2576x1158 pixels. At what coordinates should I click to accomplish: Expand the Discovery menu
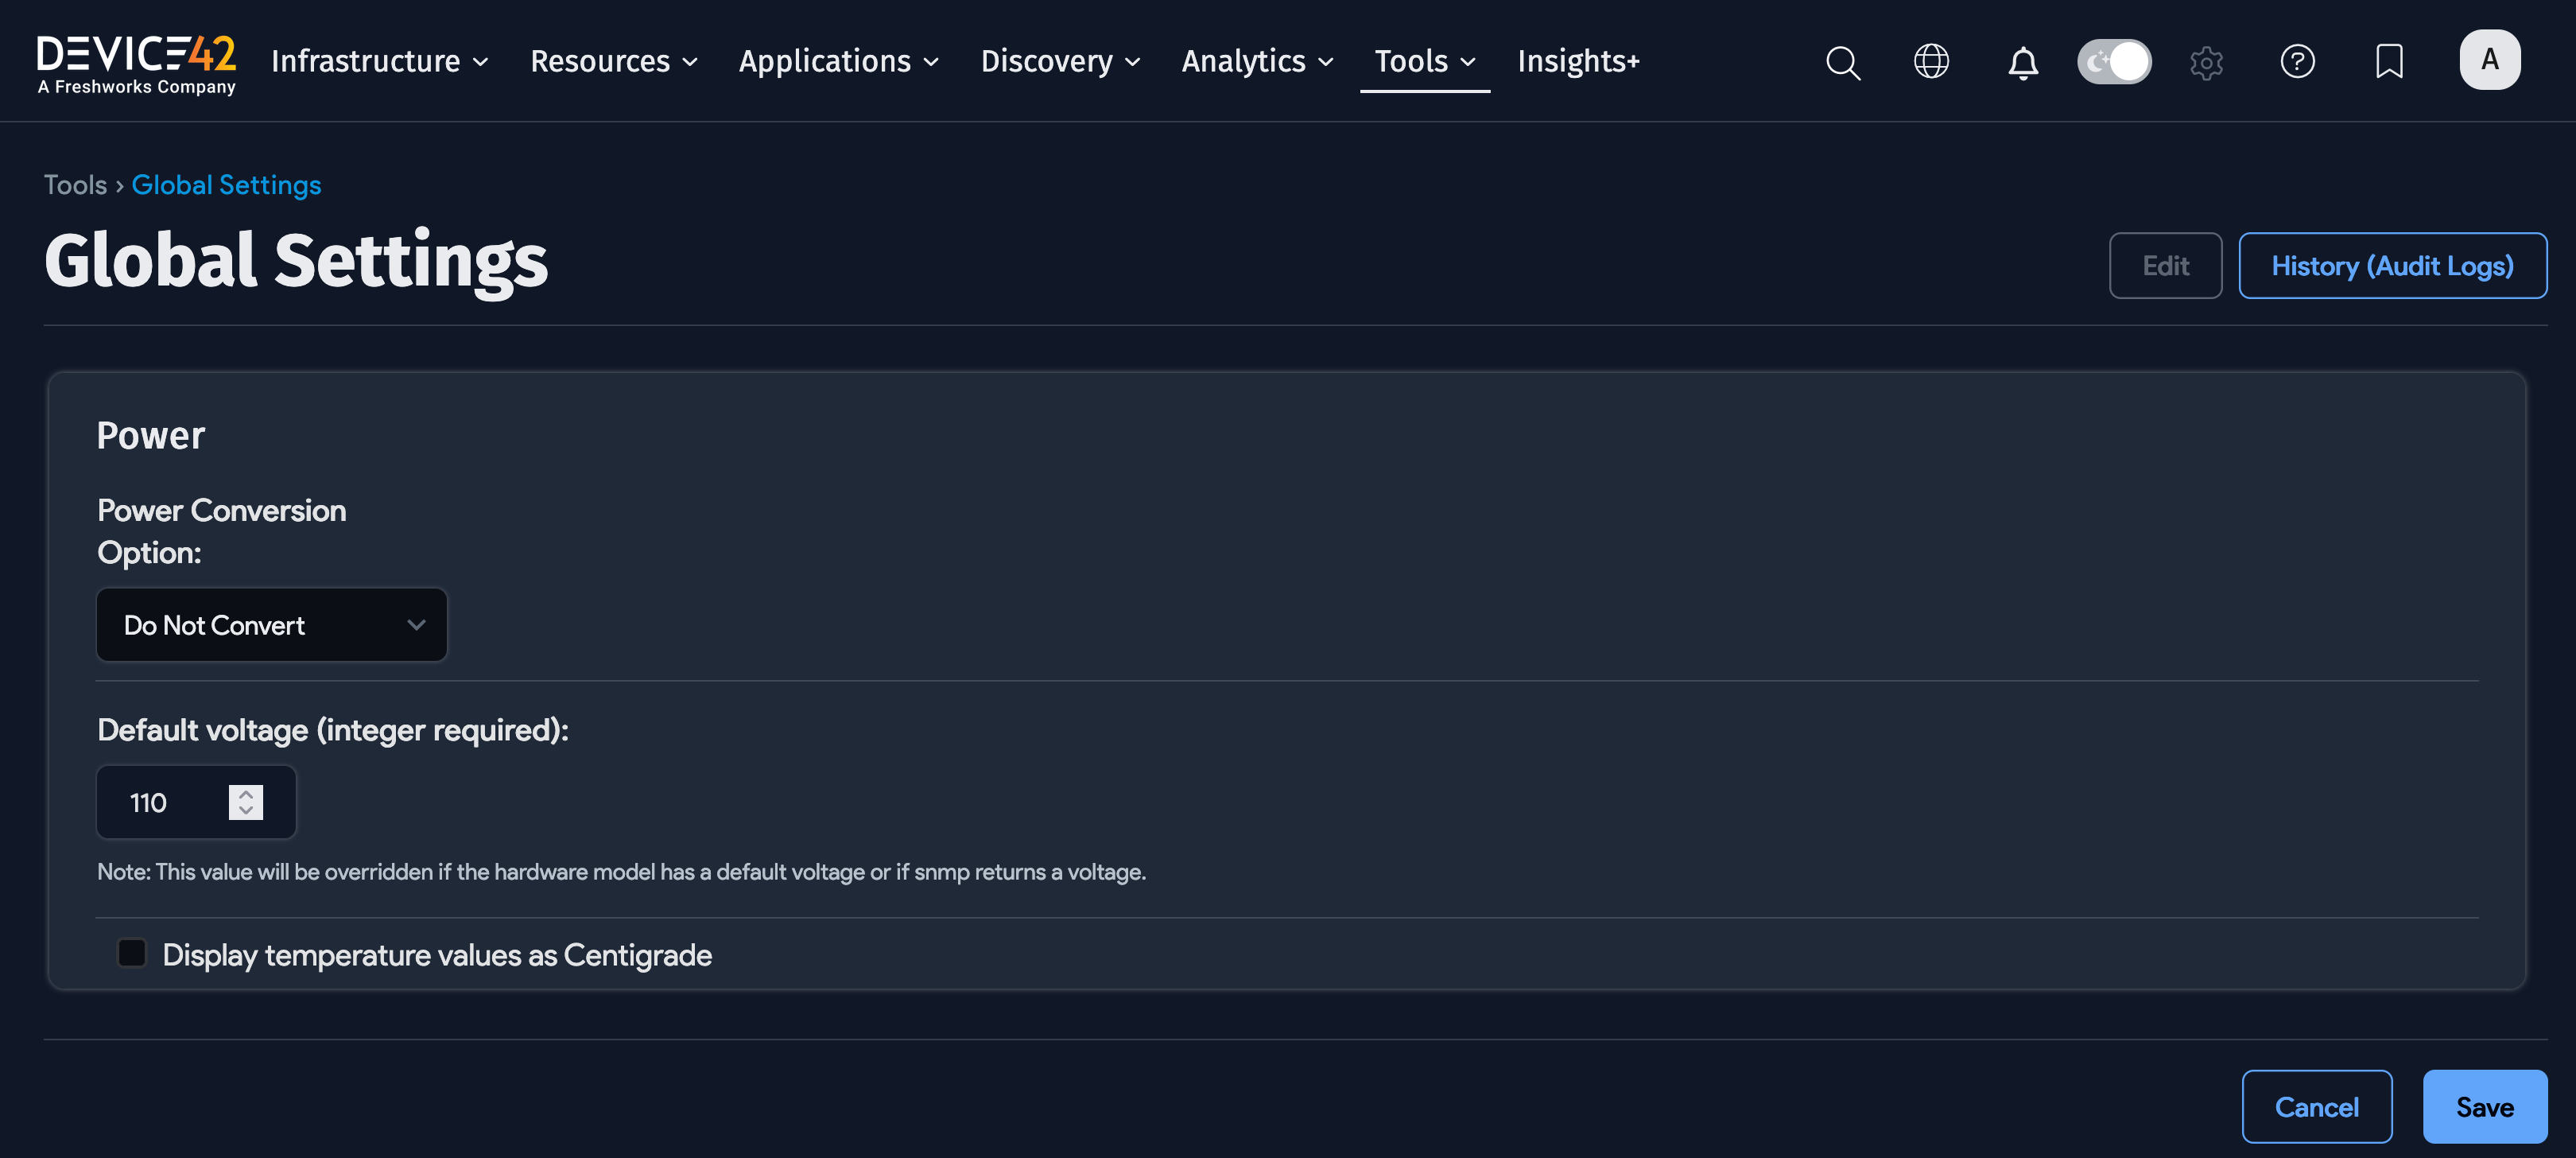click(x=1060, y=62)
